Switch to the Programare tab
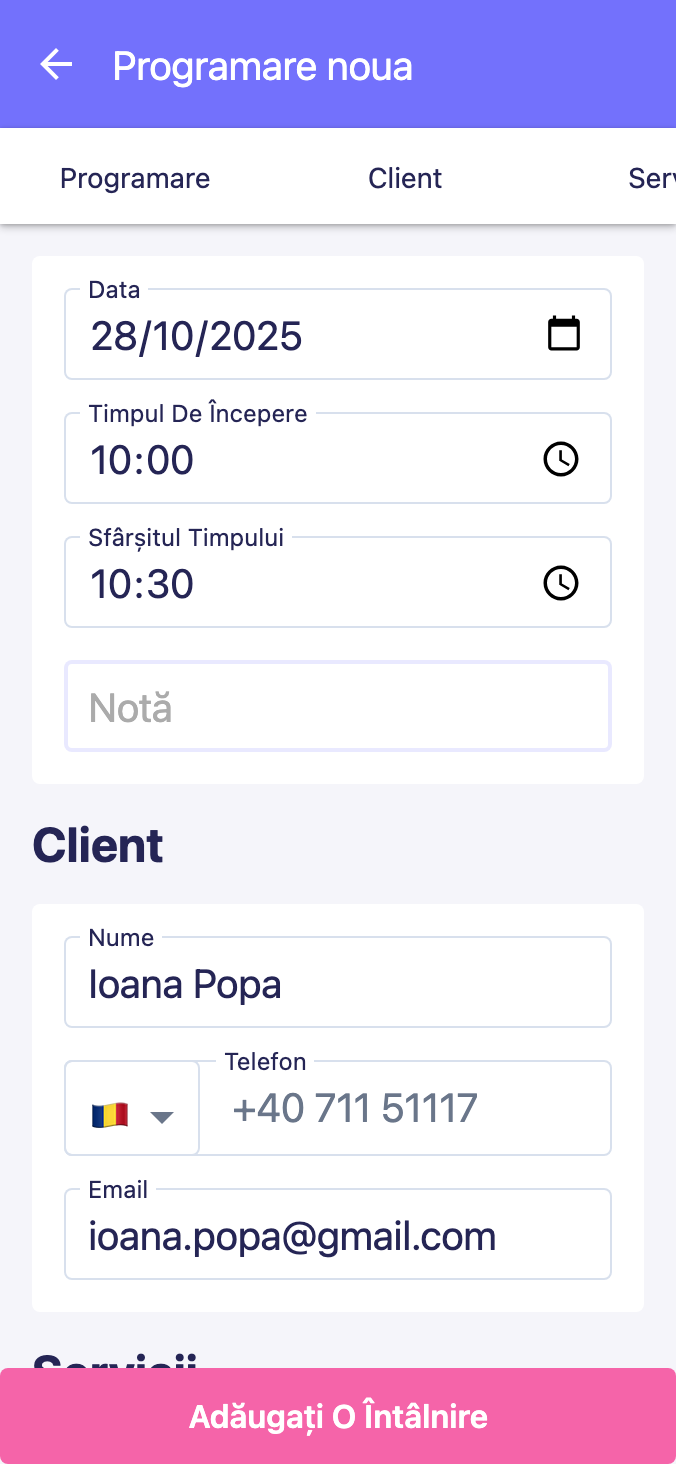This screenshot has width=676, height=1464. click(x=135, y=178)
